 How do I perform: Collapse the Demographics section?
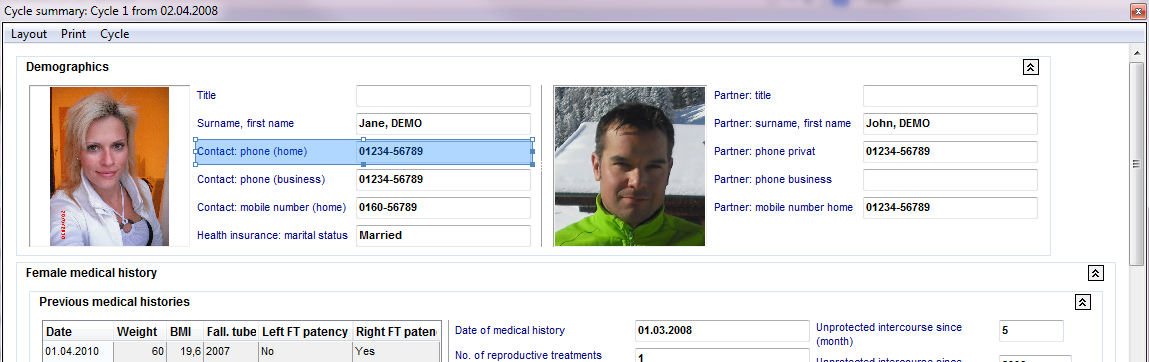(x=1030, y=67)
